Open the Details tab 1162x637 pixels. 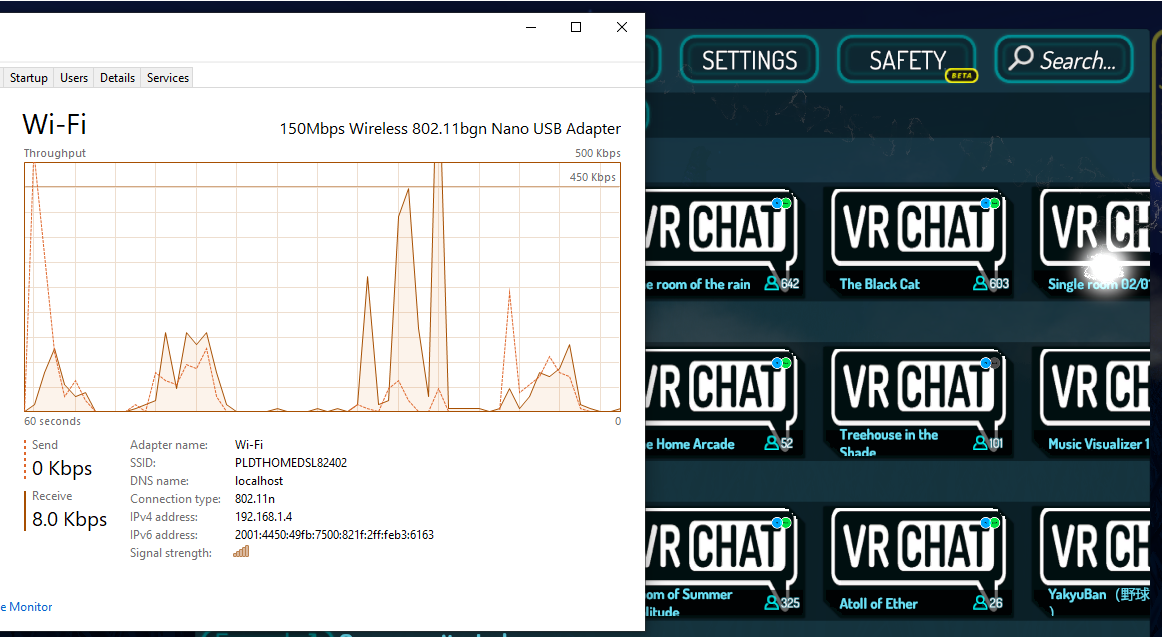(117, 78)
